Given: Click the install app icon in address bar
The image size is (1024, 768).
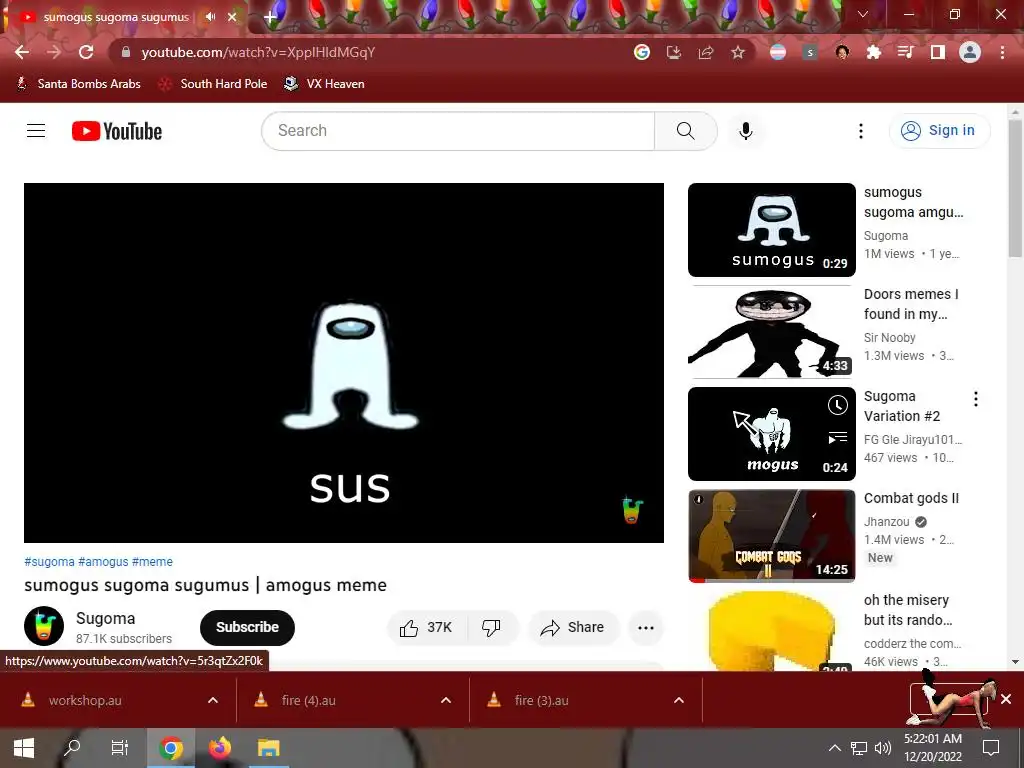Looking at the screenshot, I should [673, 52].
